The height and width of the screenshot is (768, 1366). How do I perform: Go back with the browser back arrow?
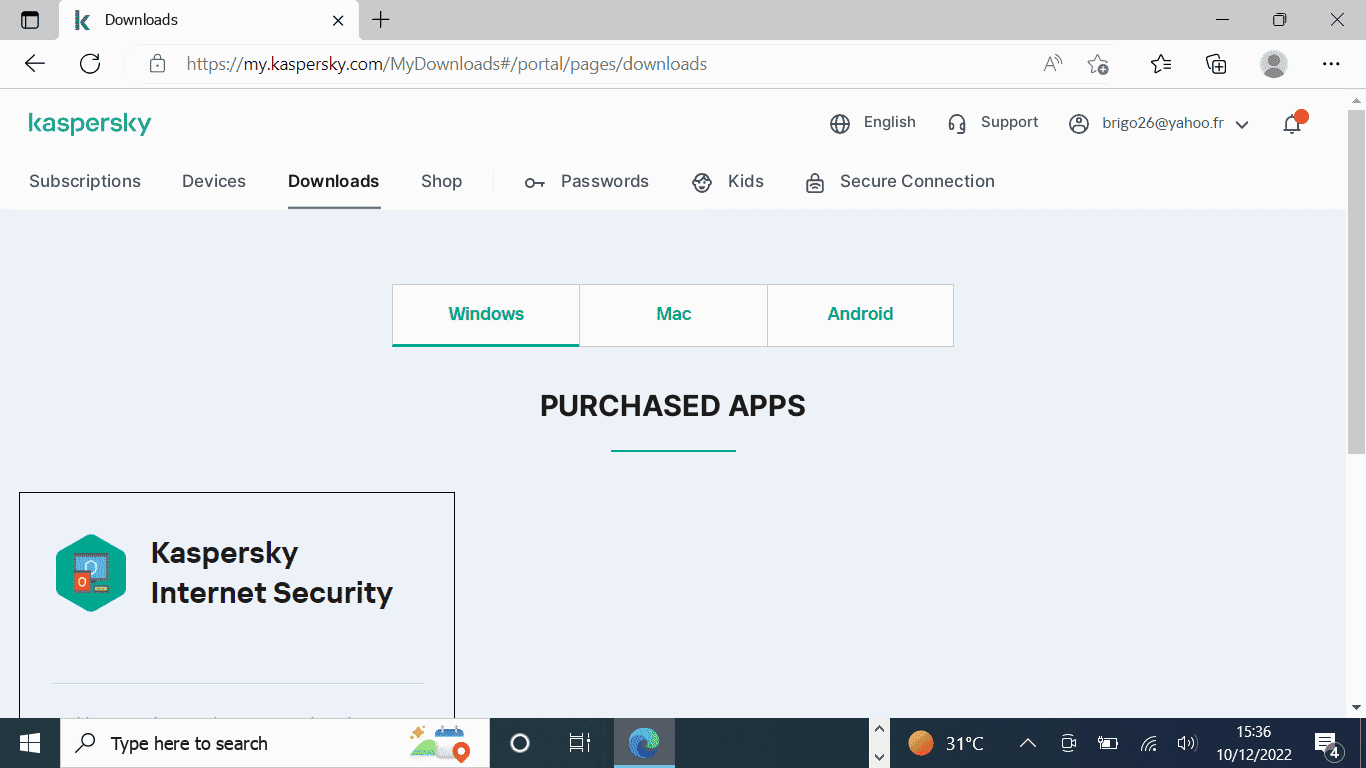(35, 64)
